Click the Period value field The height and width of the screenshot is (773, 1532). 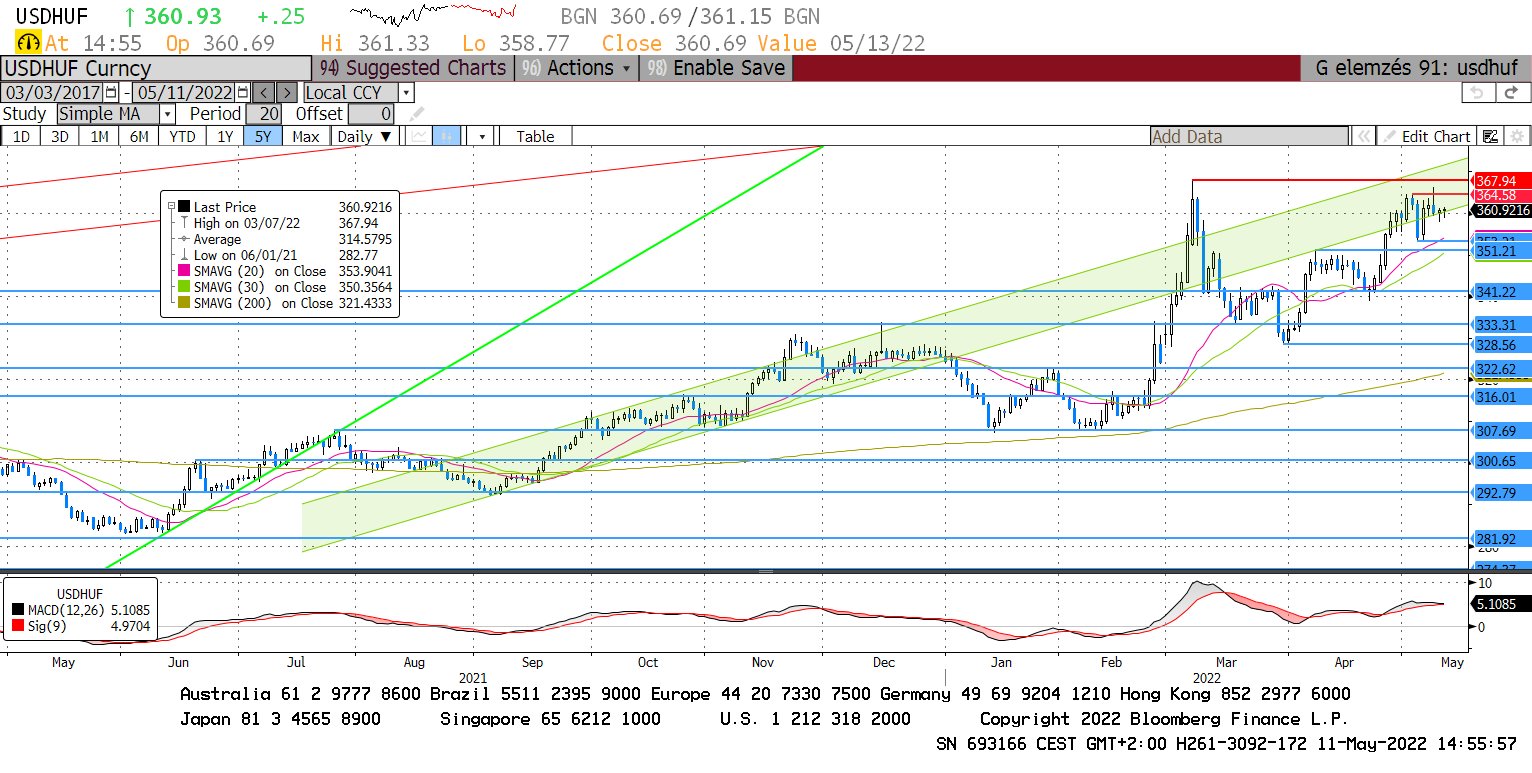coord(264,113)
